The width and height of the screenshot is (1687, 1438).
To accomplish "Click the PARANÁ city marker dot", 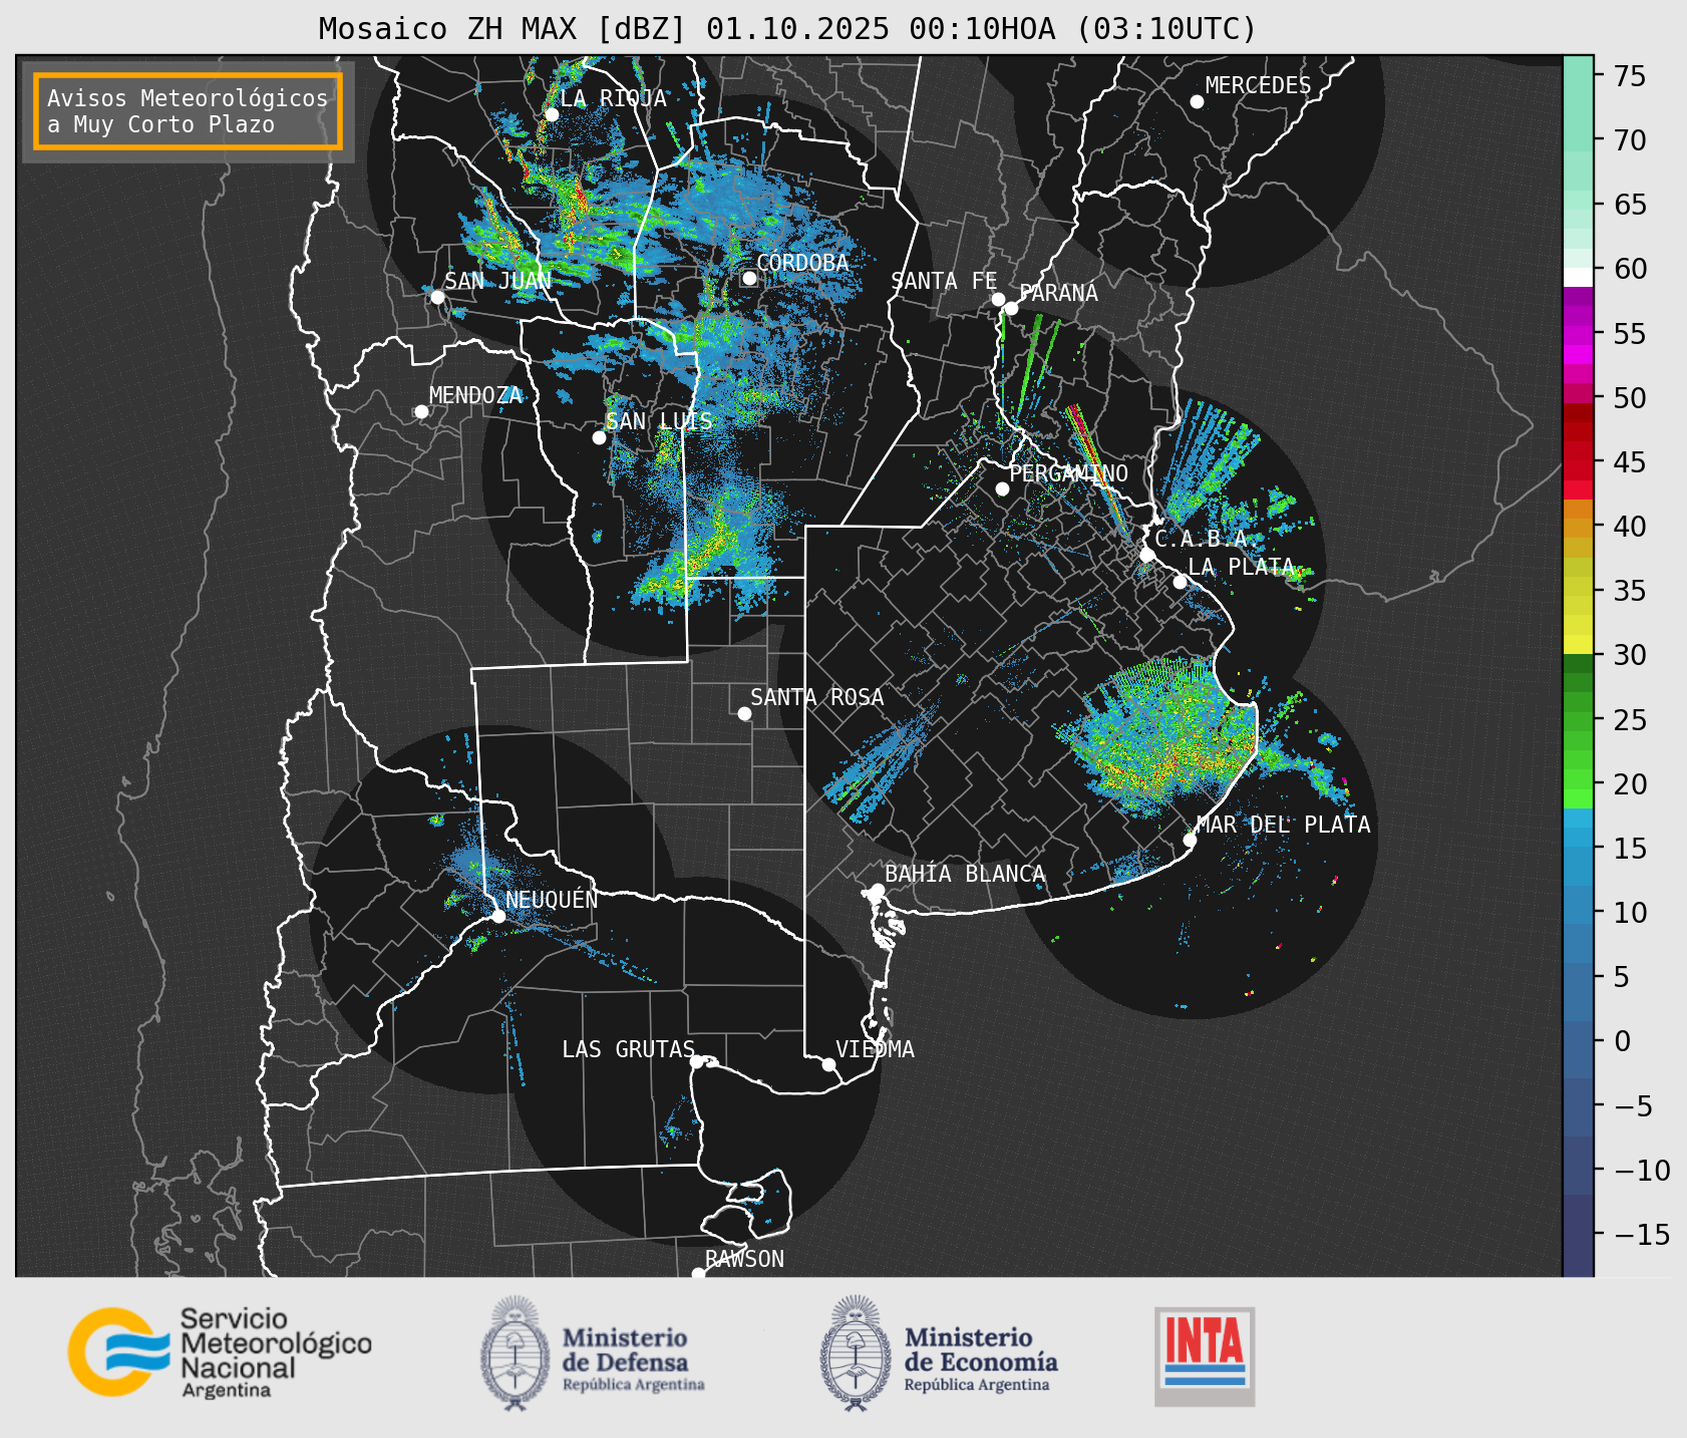I will click(1011, 308).
